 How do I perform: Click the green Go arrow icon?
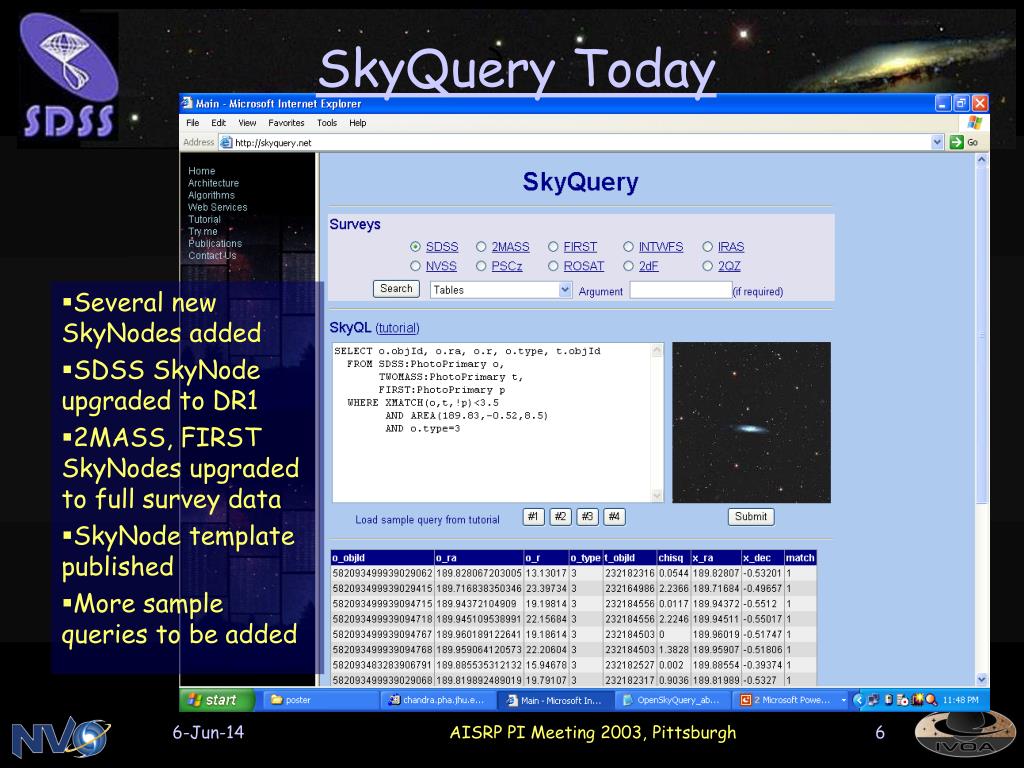tap(957, 142)
